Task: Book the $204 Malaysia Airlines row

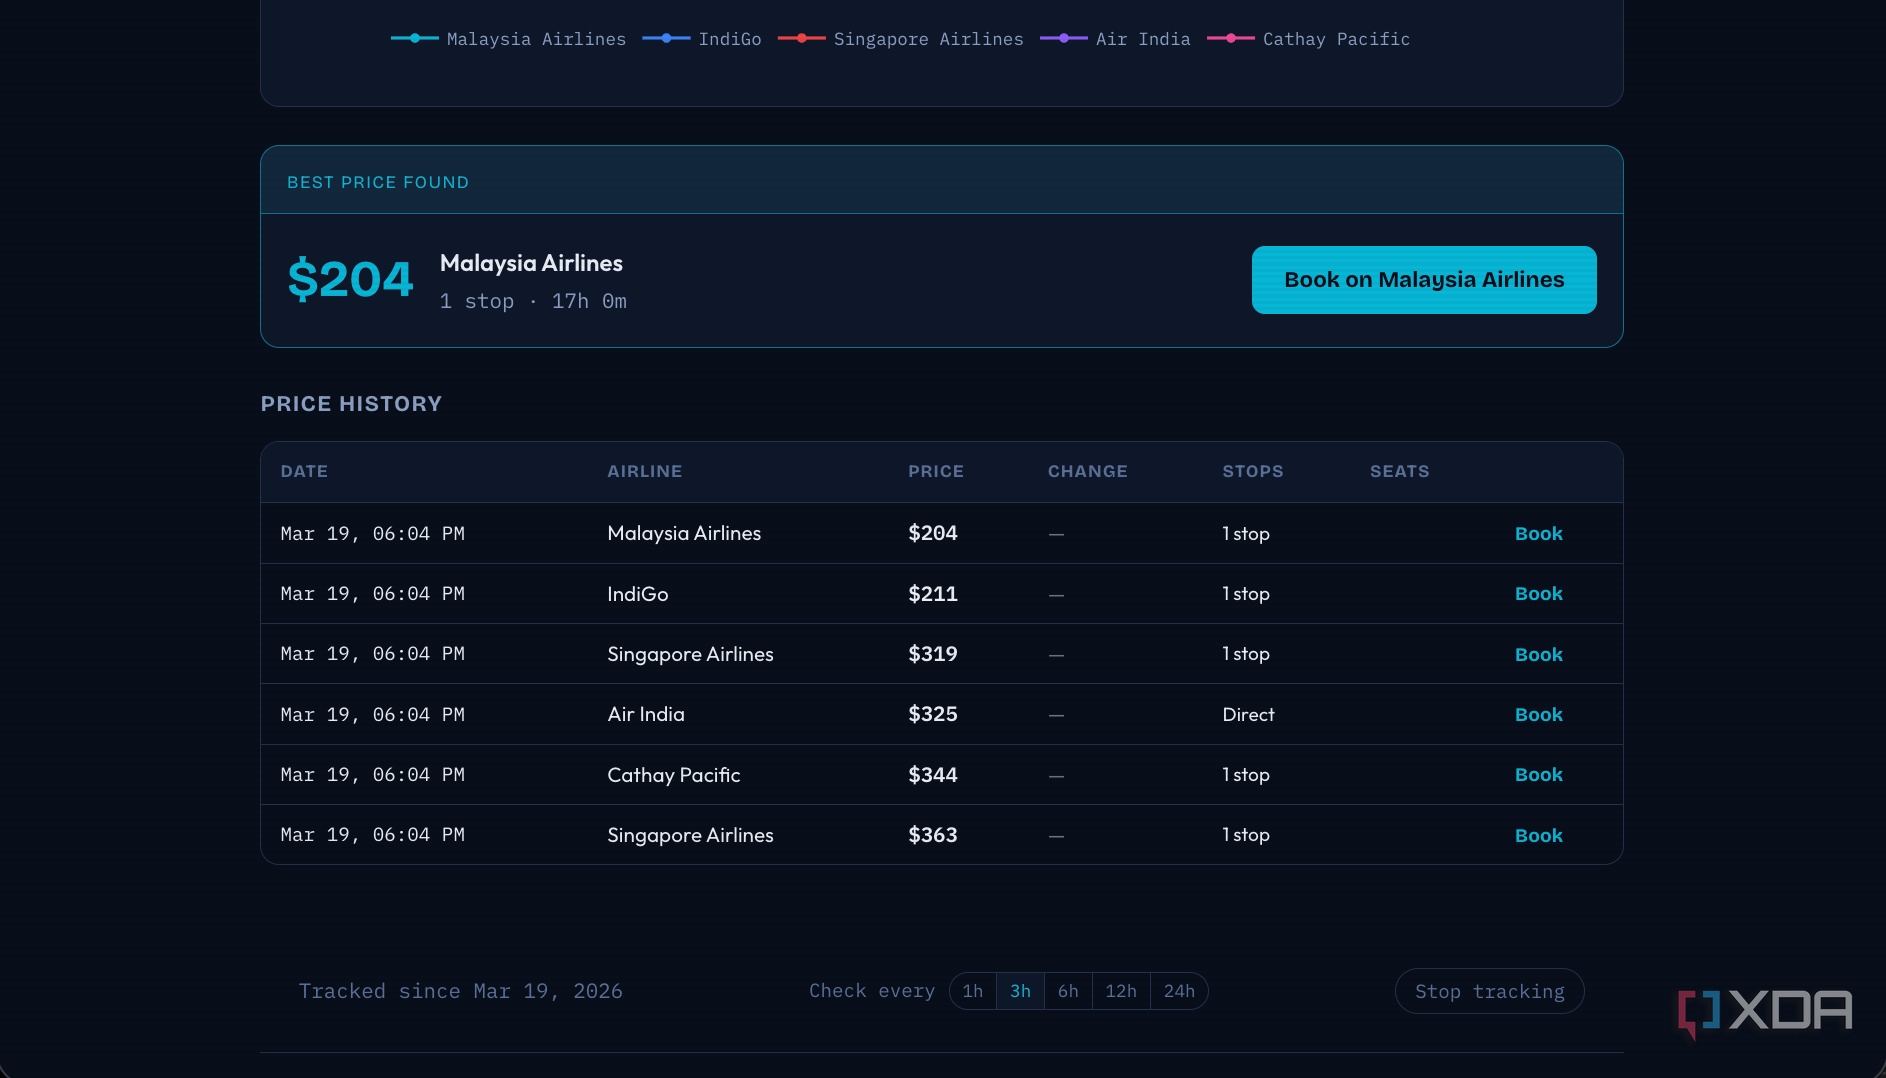Action: pyautogui.click(x=1538, y=534)
